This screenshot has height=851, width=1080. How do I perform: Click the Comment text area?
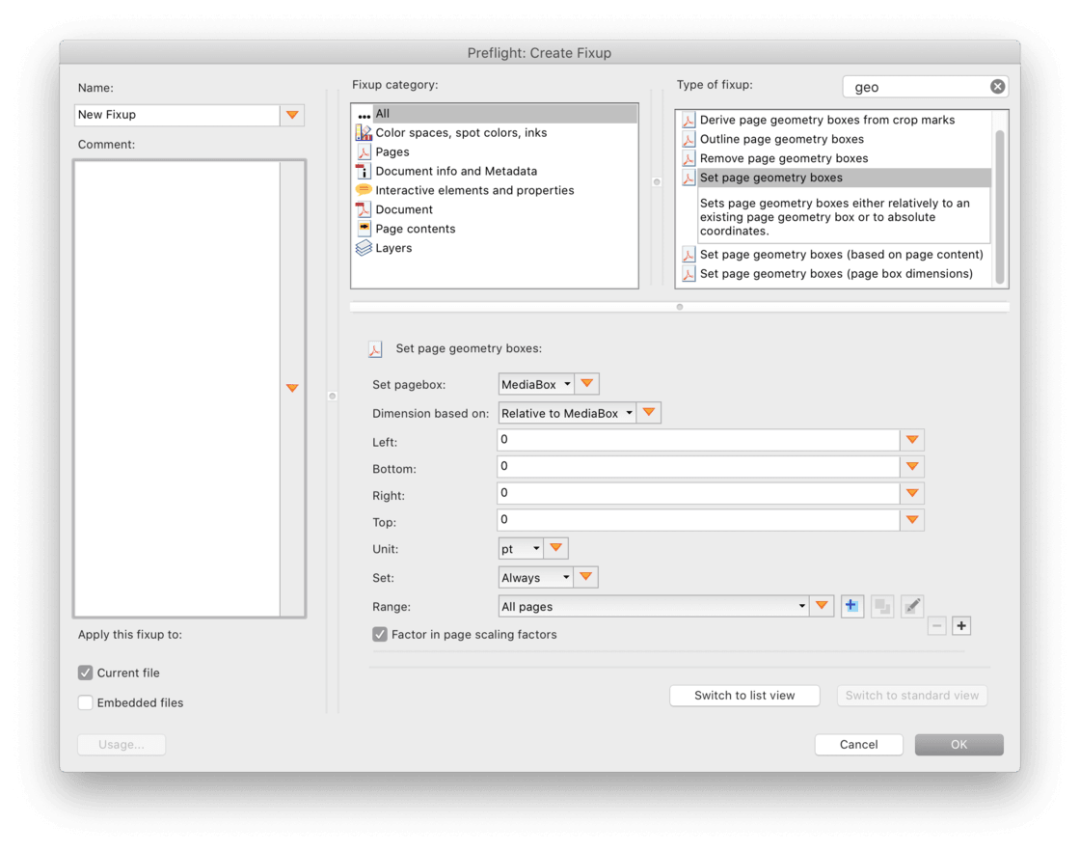tap(177, 389)
